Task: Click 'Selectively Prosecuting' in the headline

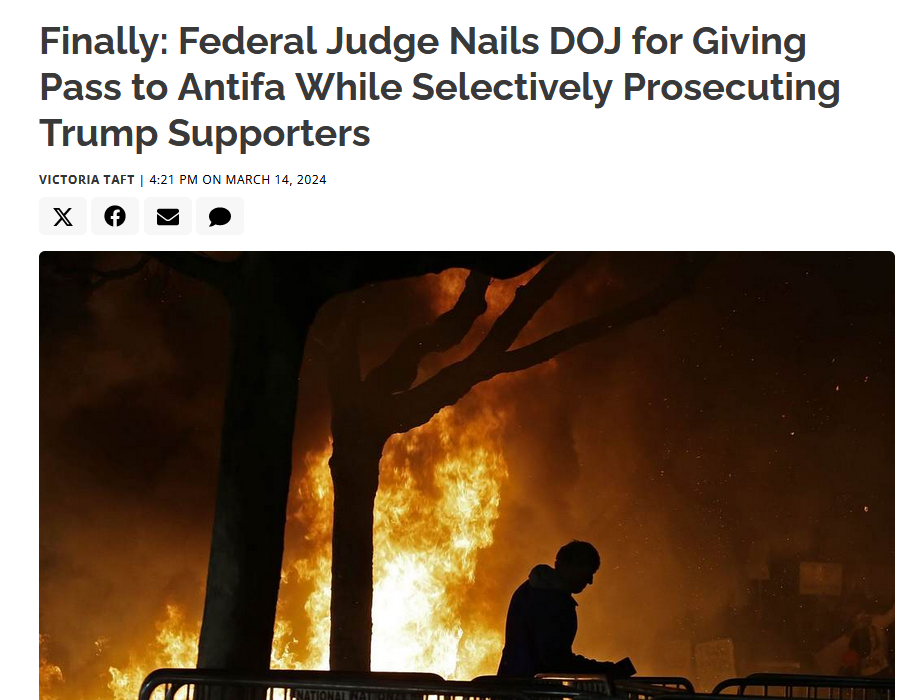Action: click(x=626, y=88)
